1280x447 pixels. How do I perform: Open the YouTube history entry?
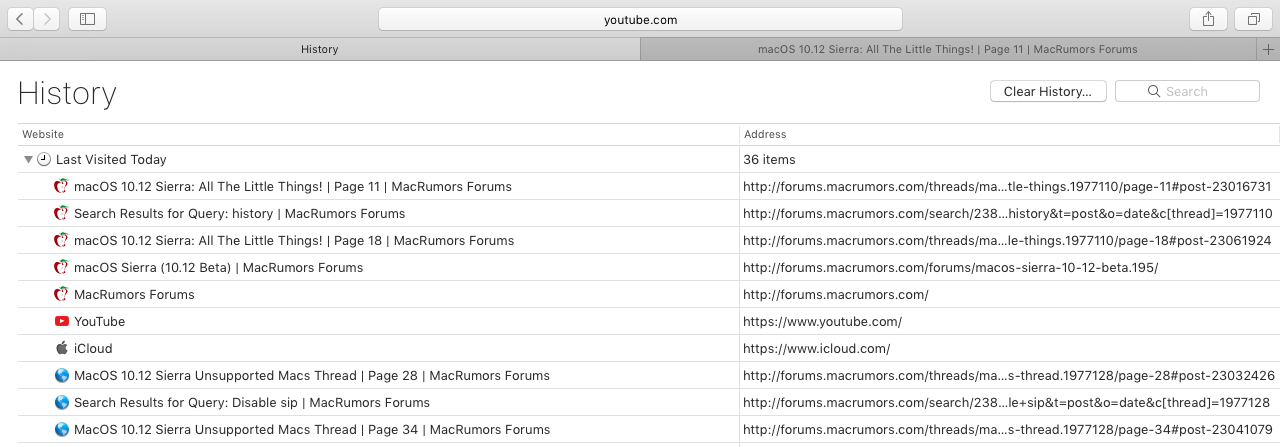pos(100,321)
